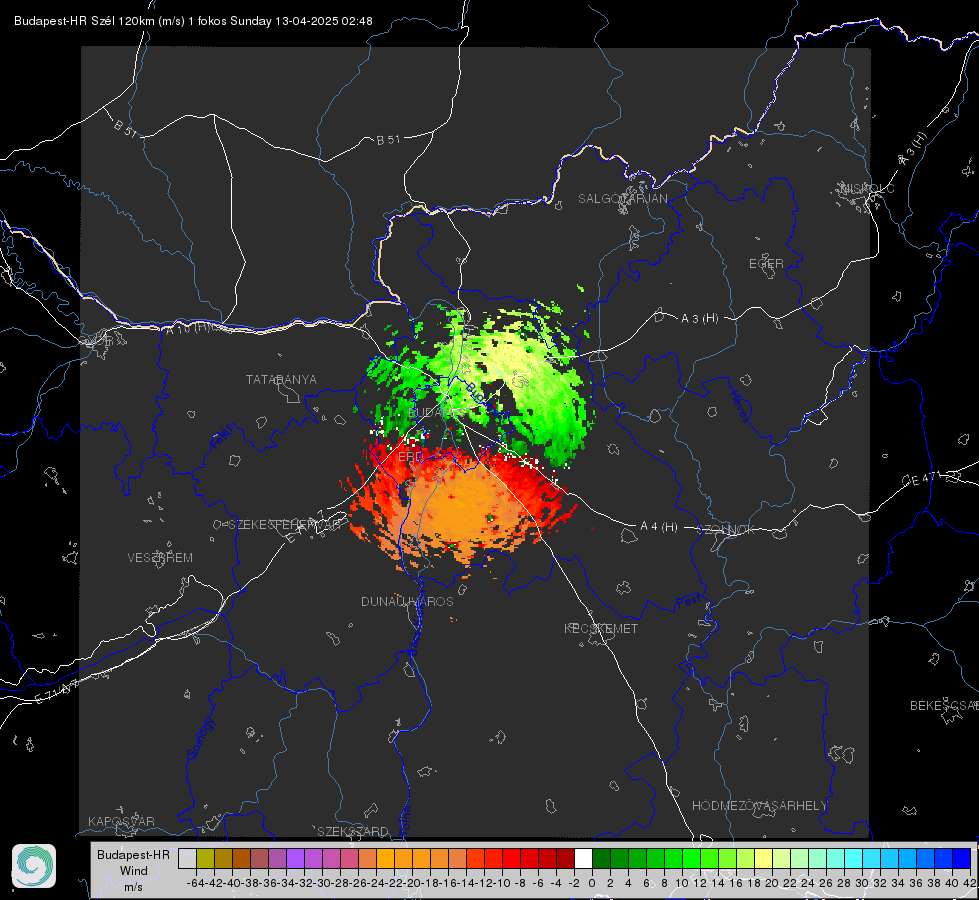Click the legend label Budapest-HR Wind m/s

pyautogui.click(x=134, y=871)
